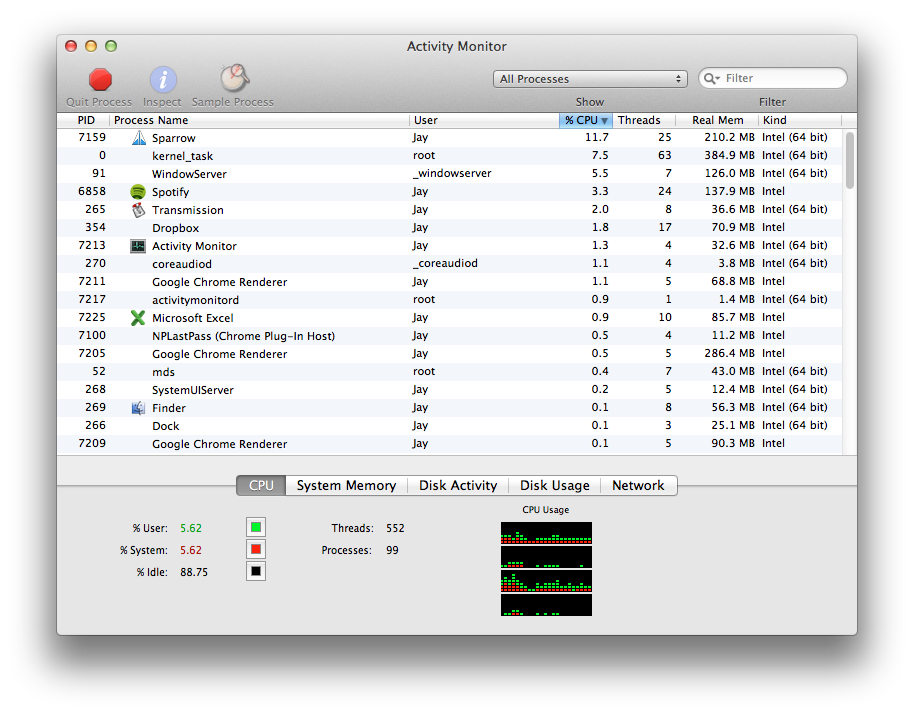Select the Sparrow app icon in the list
Viewport: 914px width, 714px height.
(139, 138)
